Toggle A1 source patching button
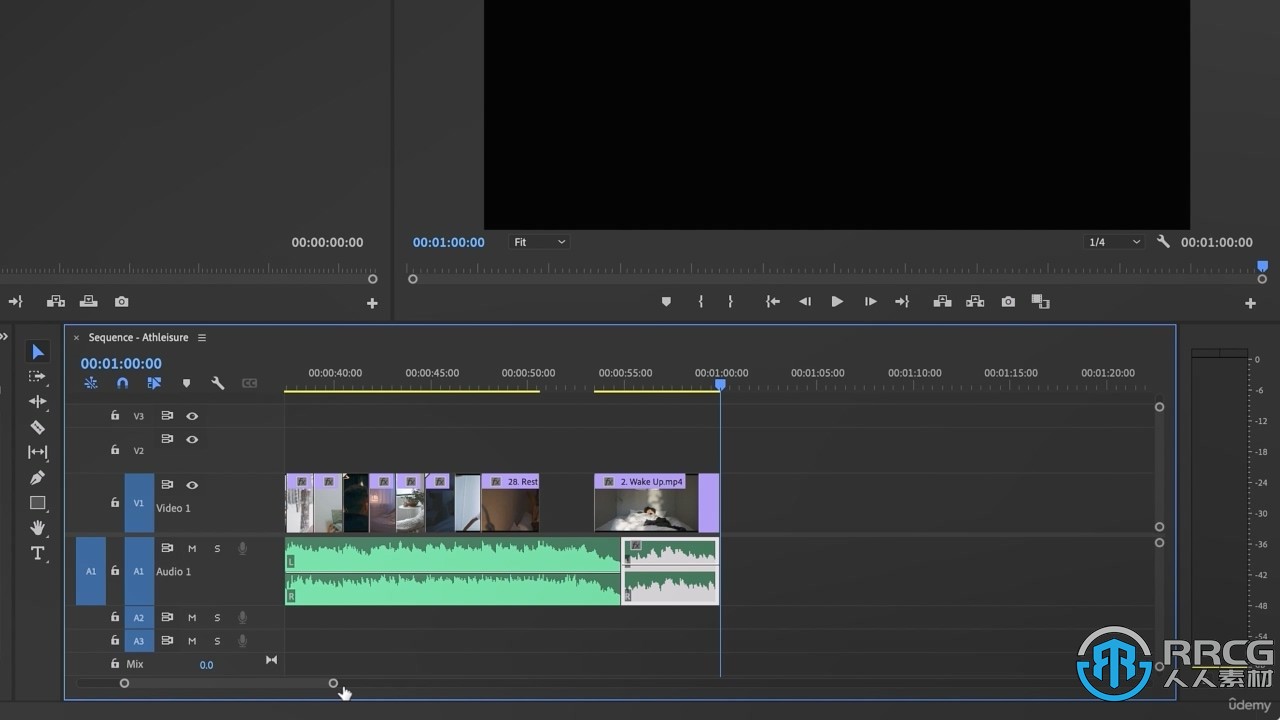The height and width of the screenshot is (720, 1280). tap(91, 571)
